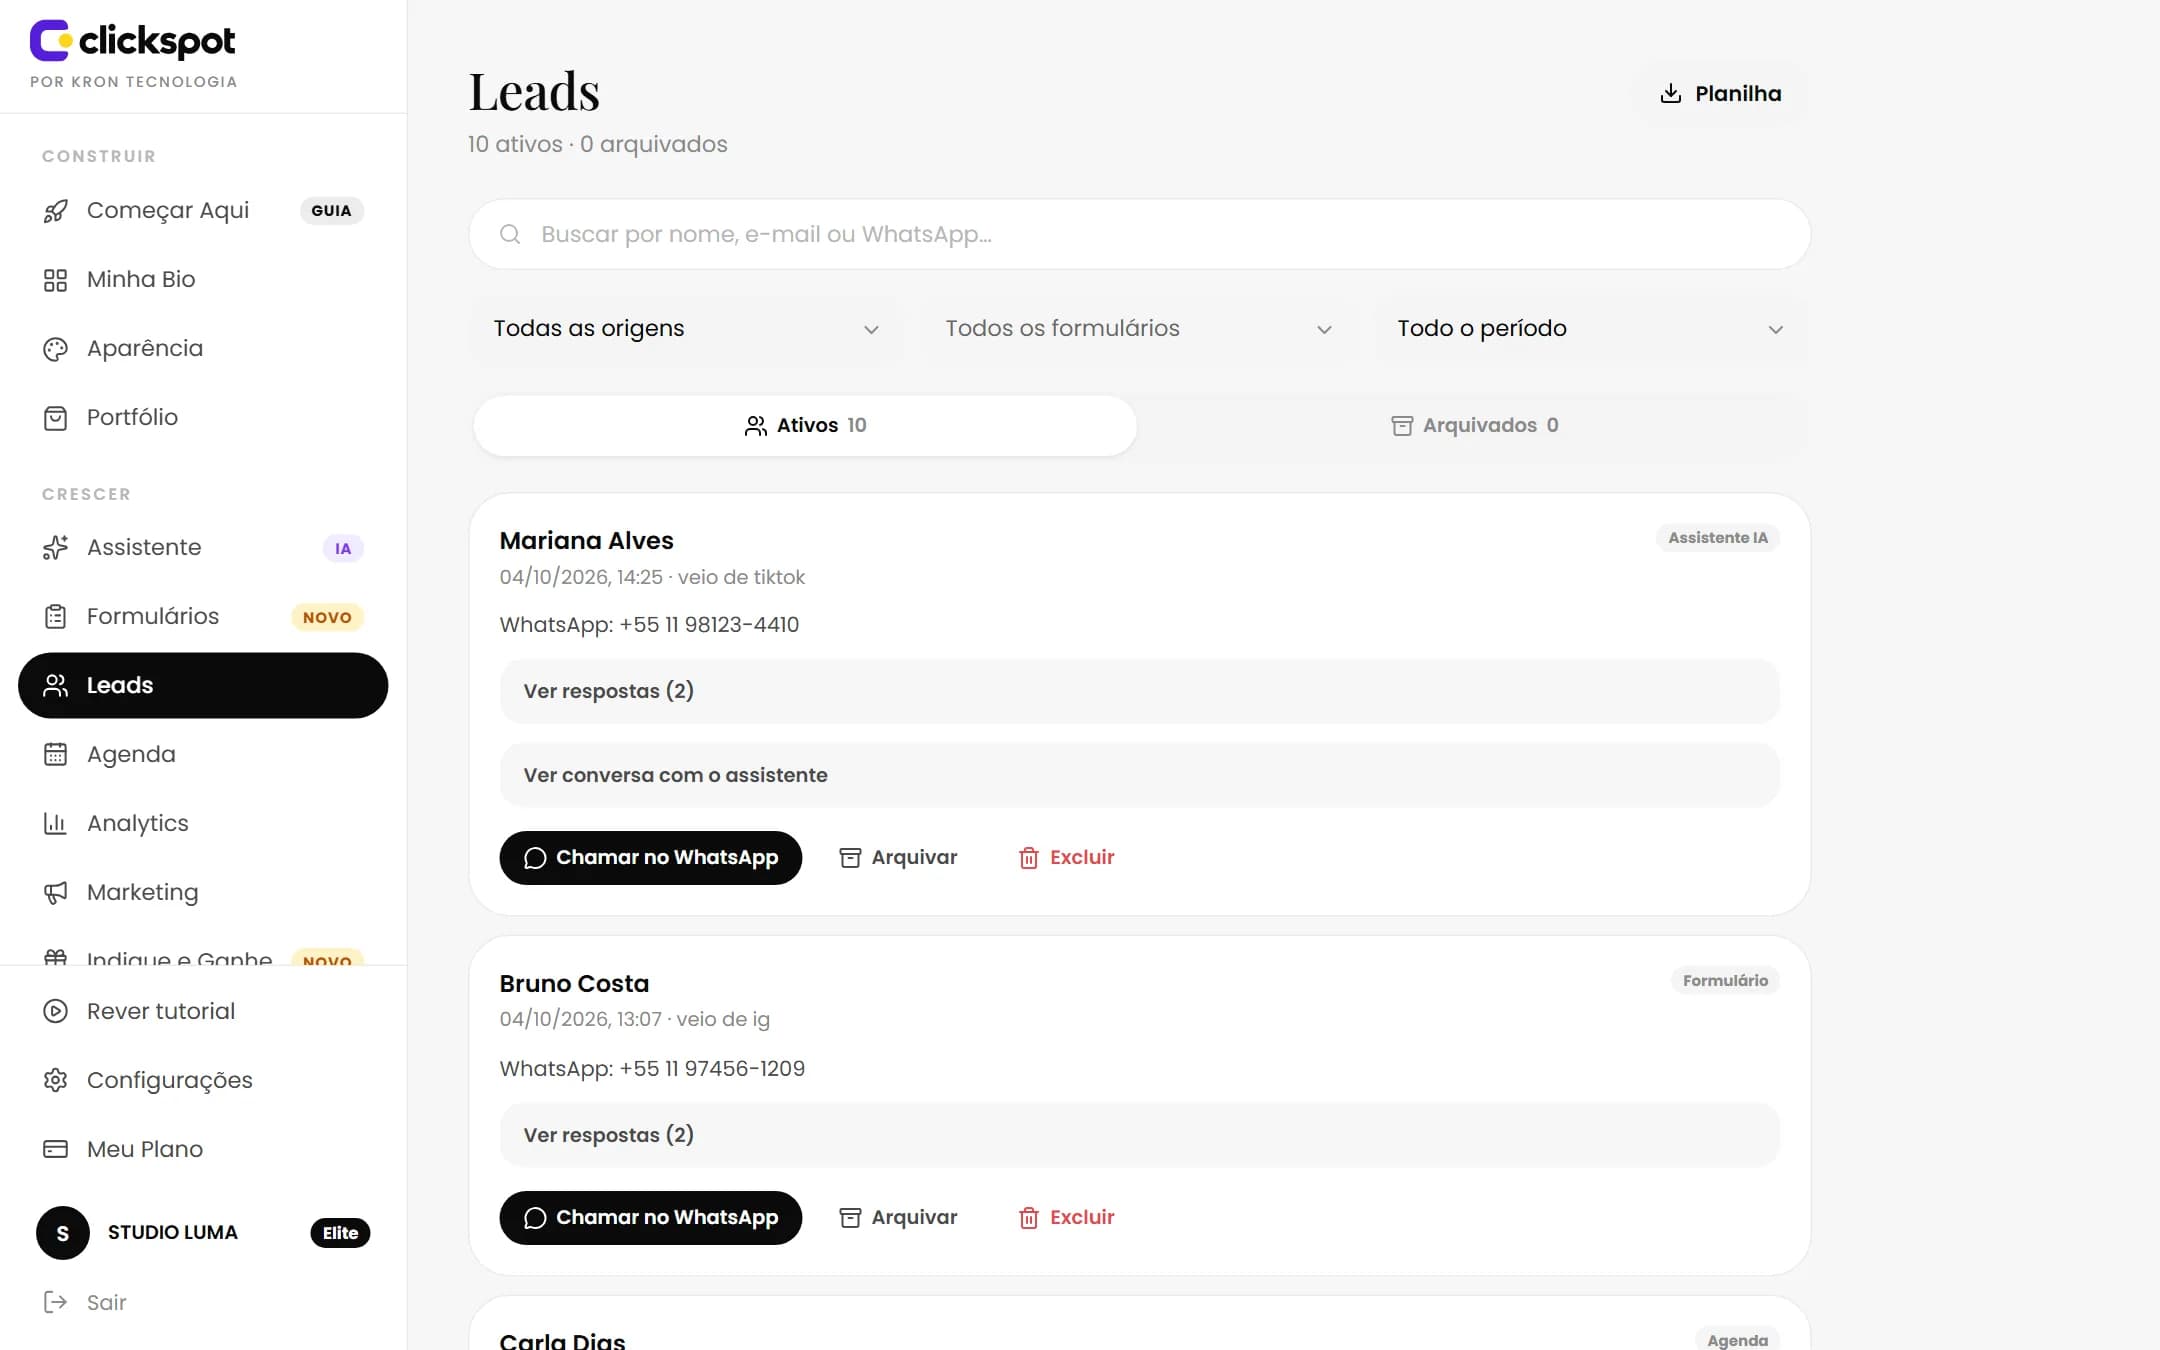This screenshot has height=1350, width=2160.
Task: Click the search magnifier icon
Action: (510, 234)
